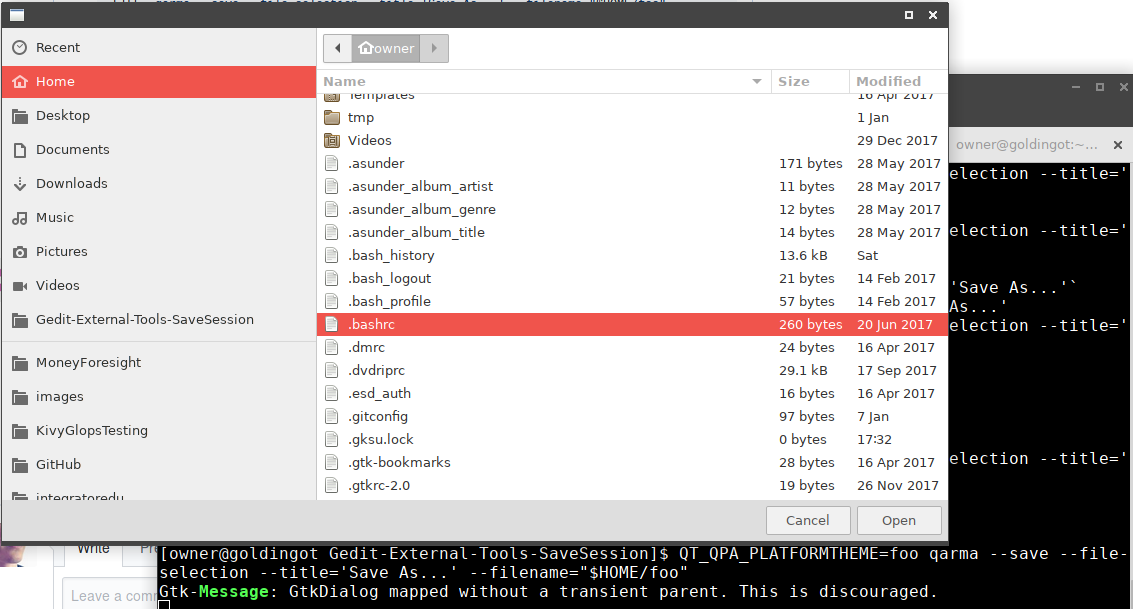
Task: Sort files by the Modified column
Action: (x=887, y=81)
